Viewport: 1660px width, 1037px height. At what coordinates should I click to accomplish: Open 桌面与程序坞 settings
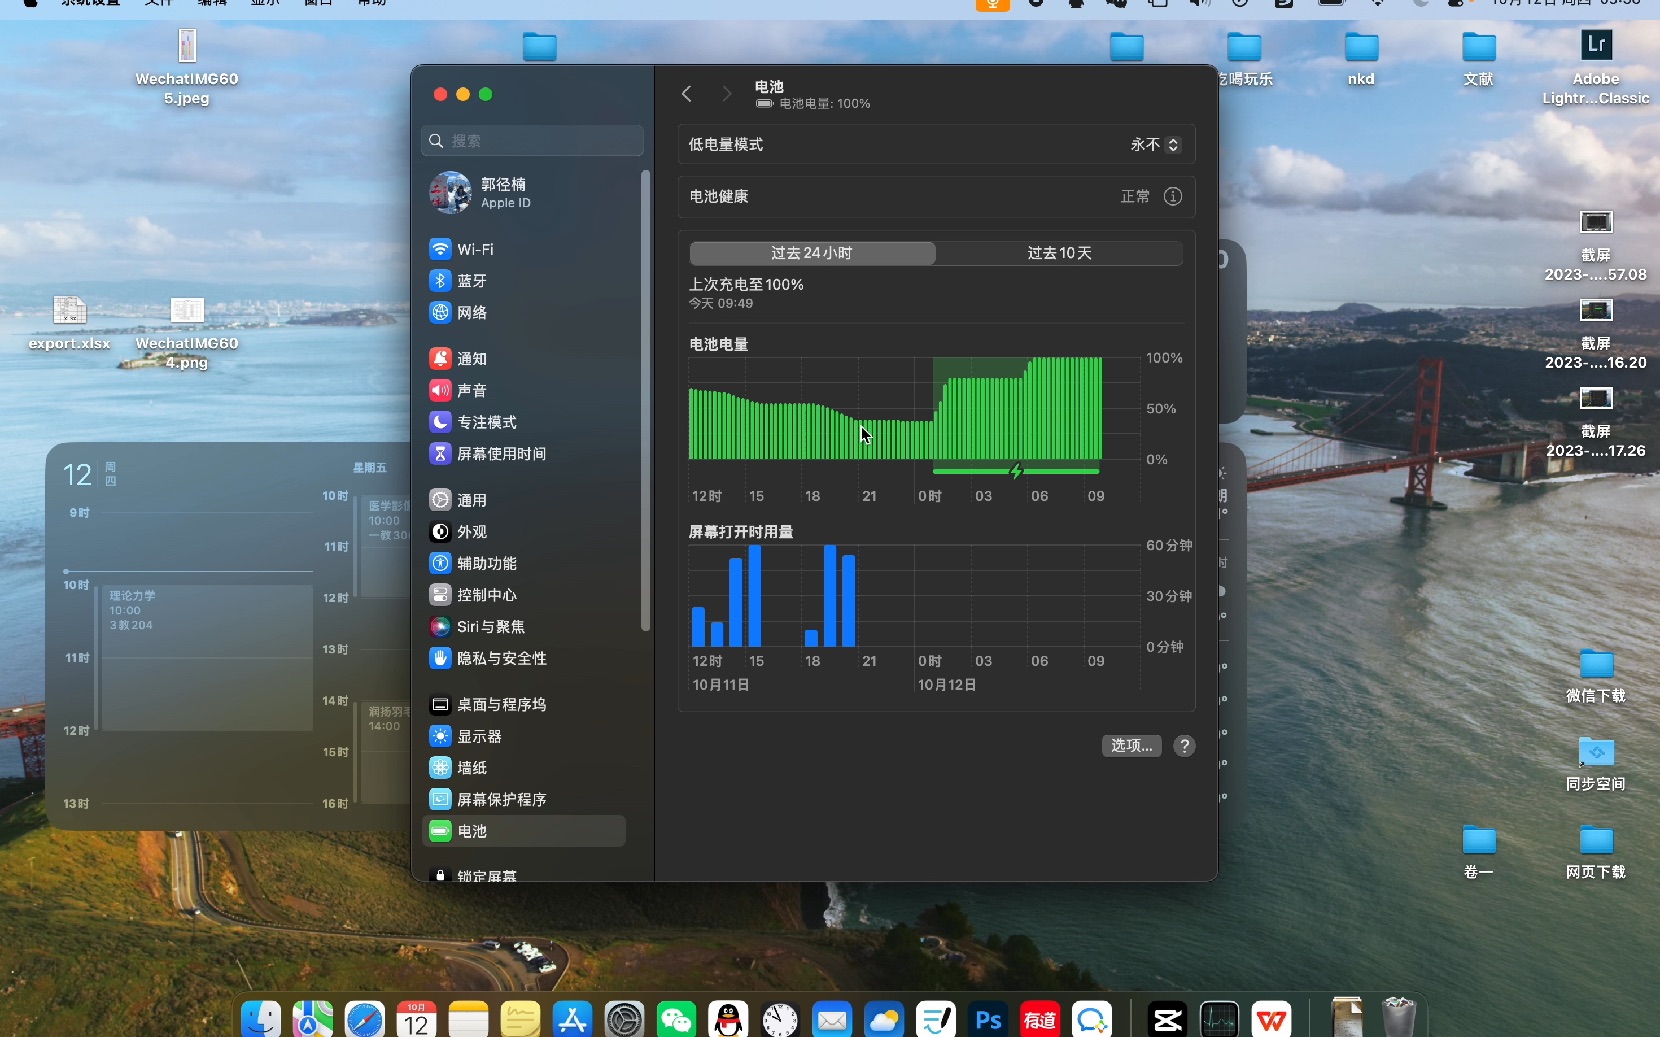click(x=524, y=705)
